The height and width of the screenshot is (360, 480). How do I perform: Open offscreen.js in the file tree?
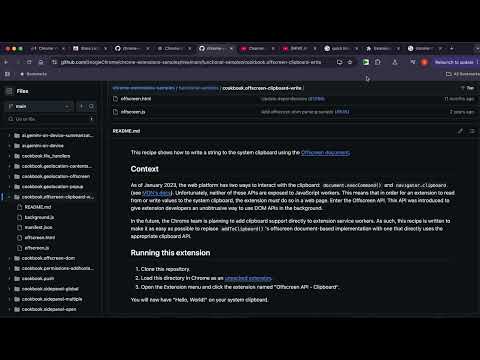pos(37,248)
